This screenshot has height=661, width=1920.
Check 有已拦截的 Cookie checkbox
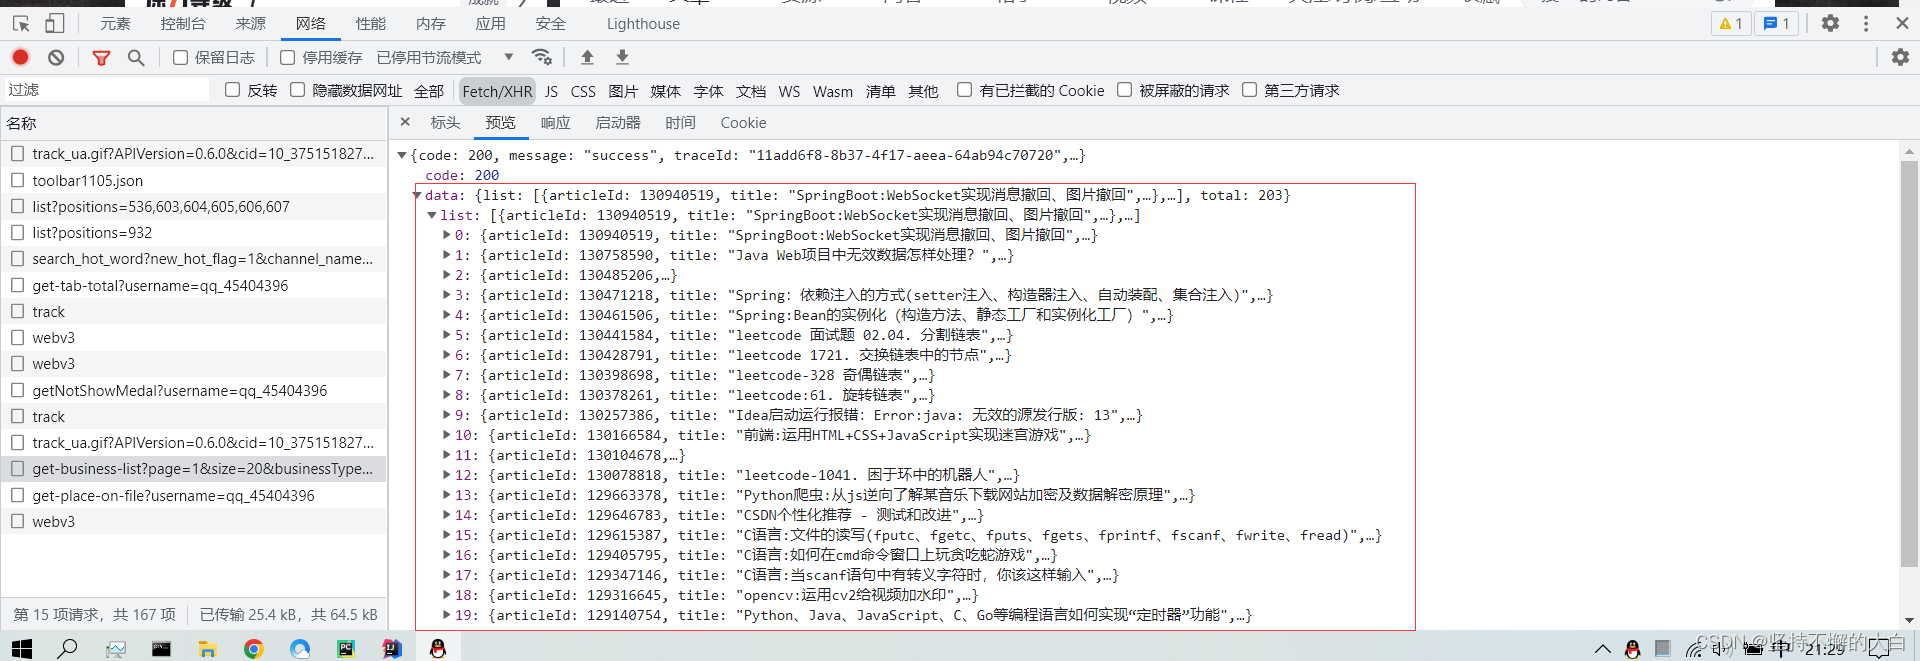click(x=964, y=90)
